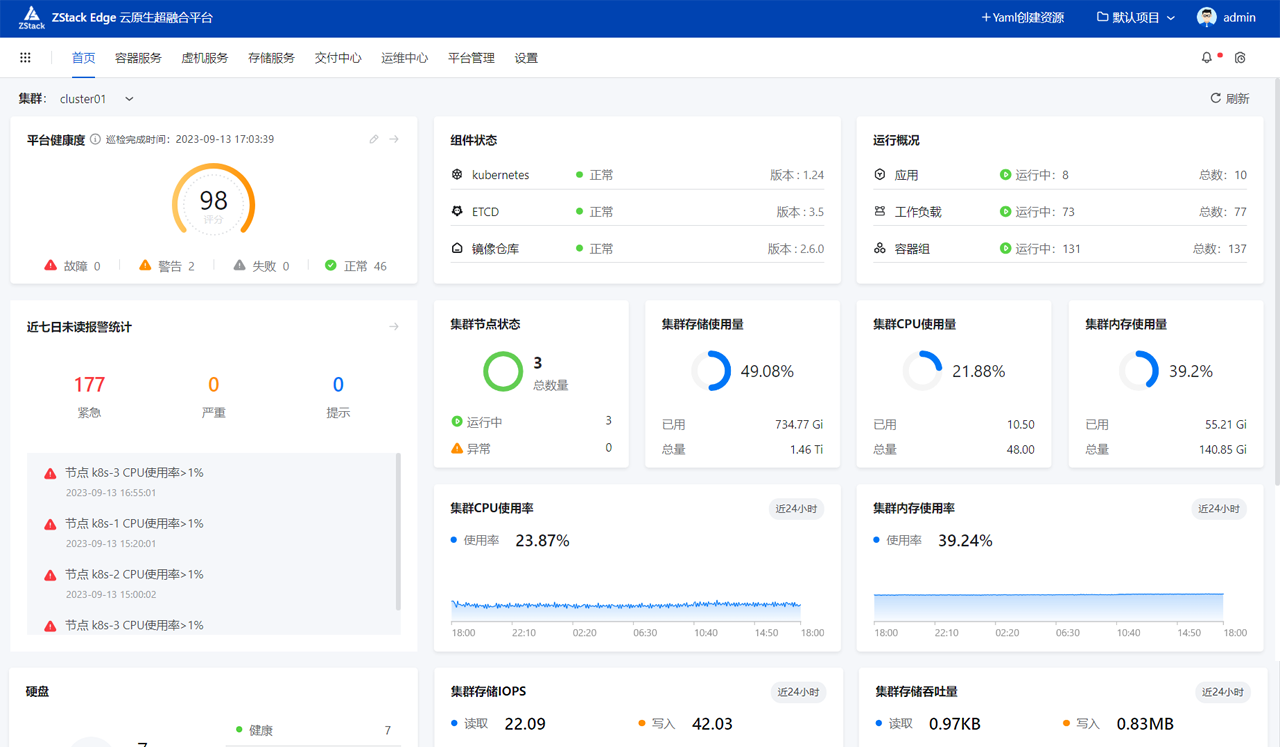Screen dimensions: 1280x747
Task: Click the 健康 disk status row
Action: point(314,730)
